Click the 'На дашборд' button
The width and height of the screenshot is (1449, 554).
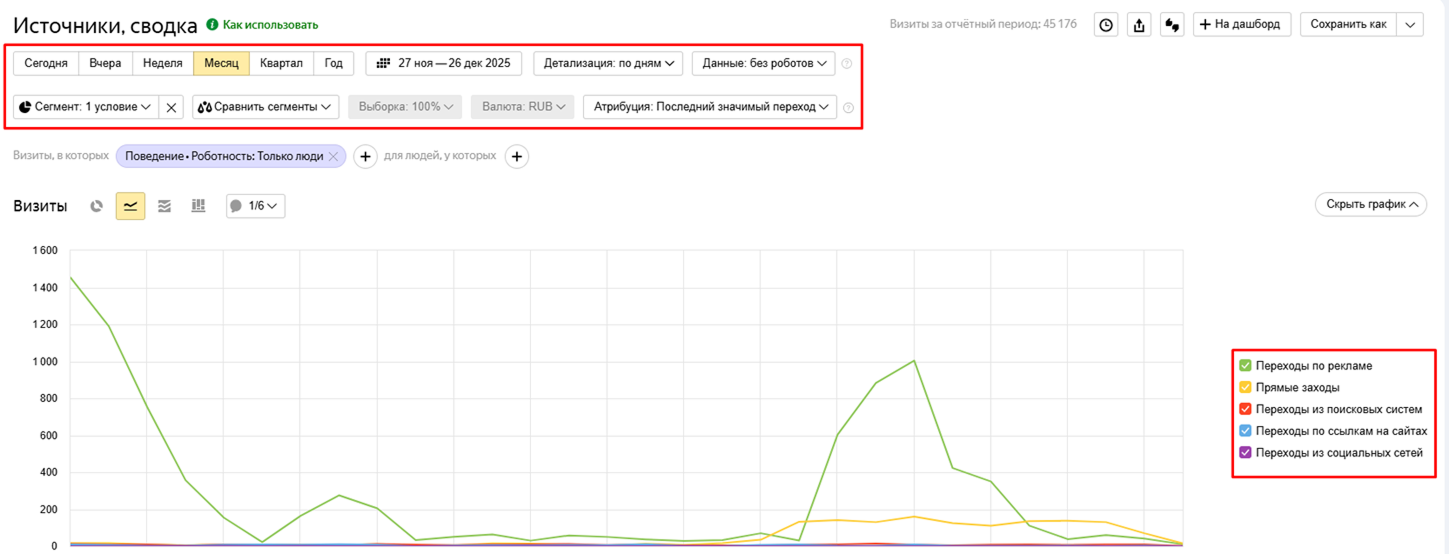tap(1241, 25)
